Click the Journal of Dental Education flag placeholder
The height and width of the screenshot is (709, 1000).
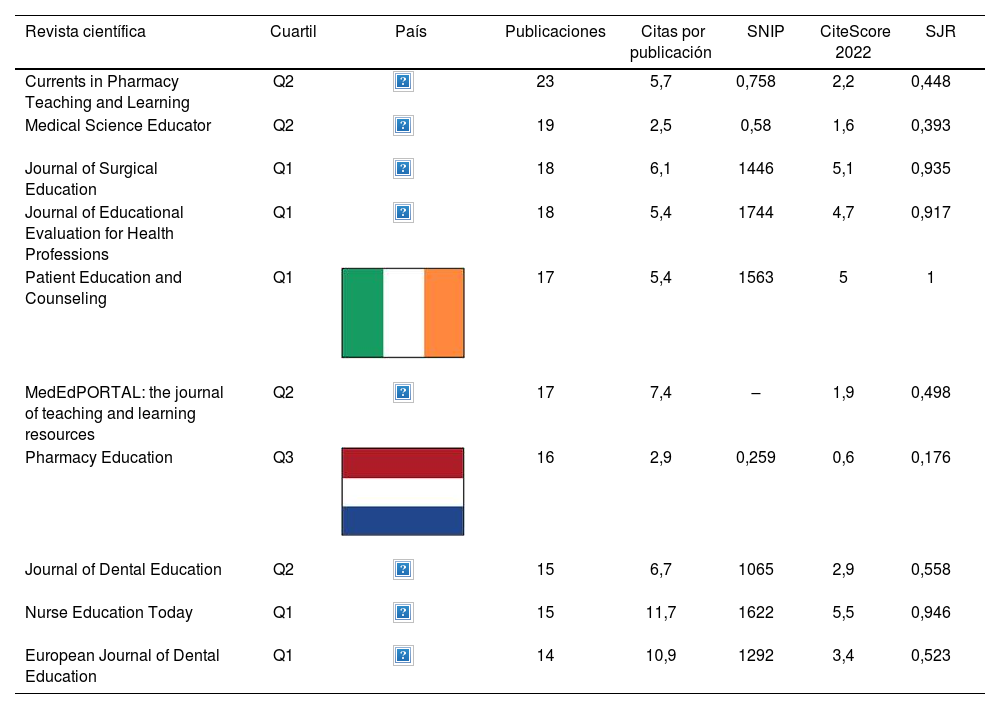point(403,569)
